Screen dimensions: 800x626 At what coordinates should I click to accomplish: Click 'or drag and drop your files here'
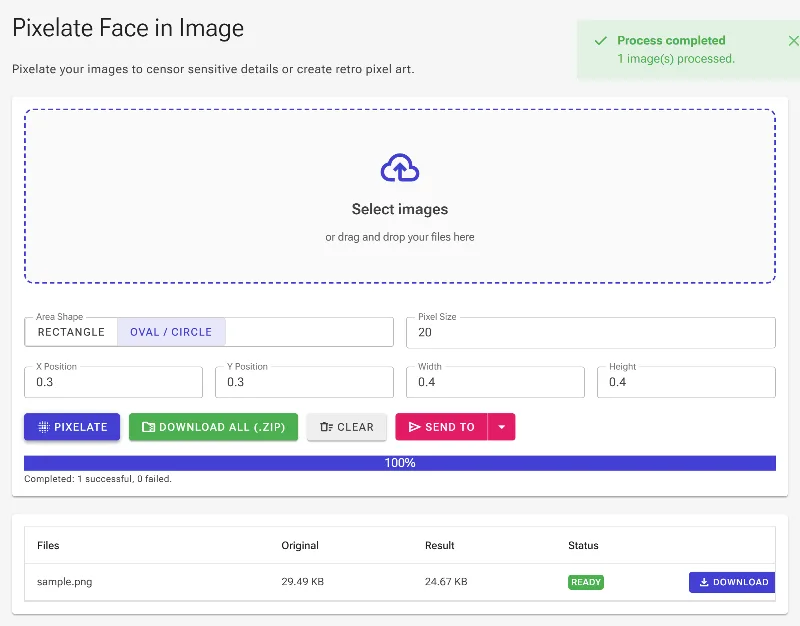399,237
